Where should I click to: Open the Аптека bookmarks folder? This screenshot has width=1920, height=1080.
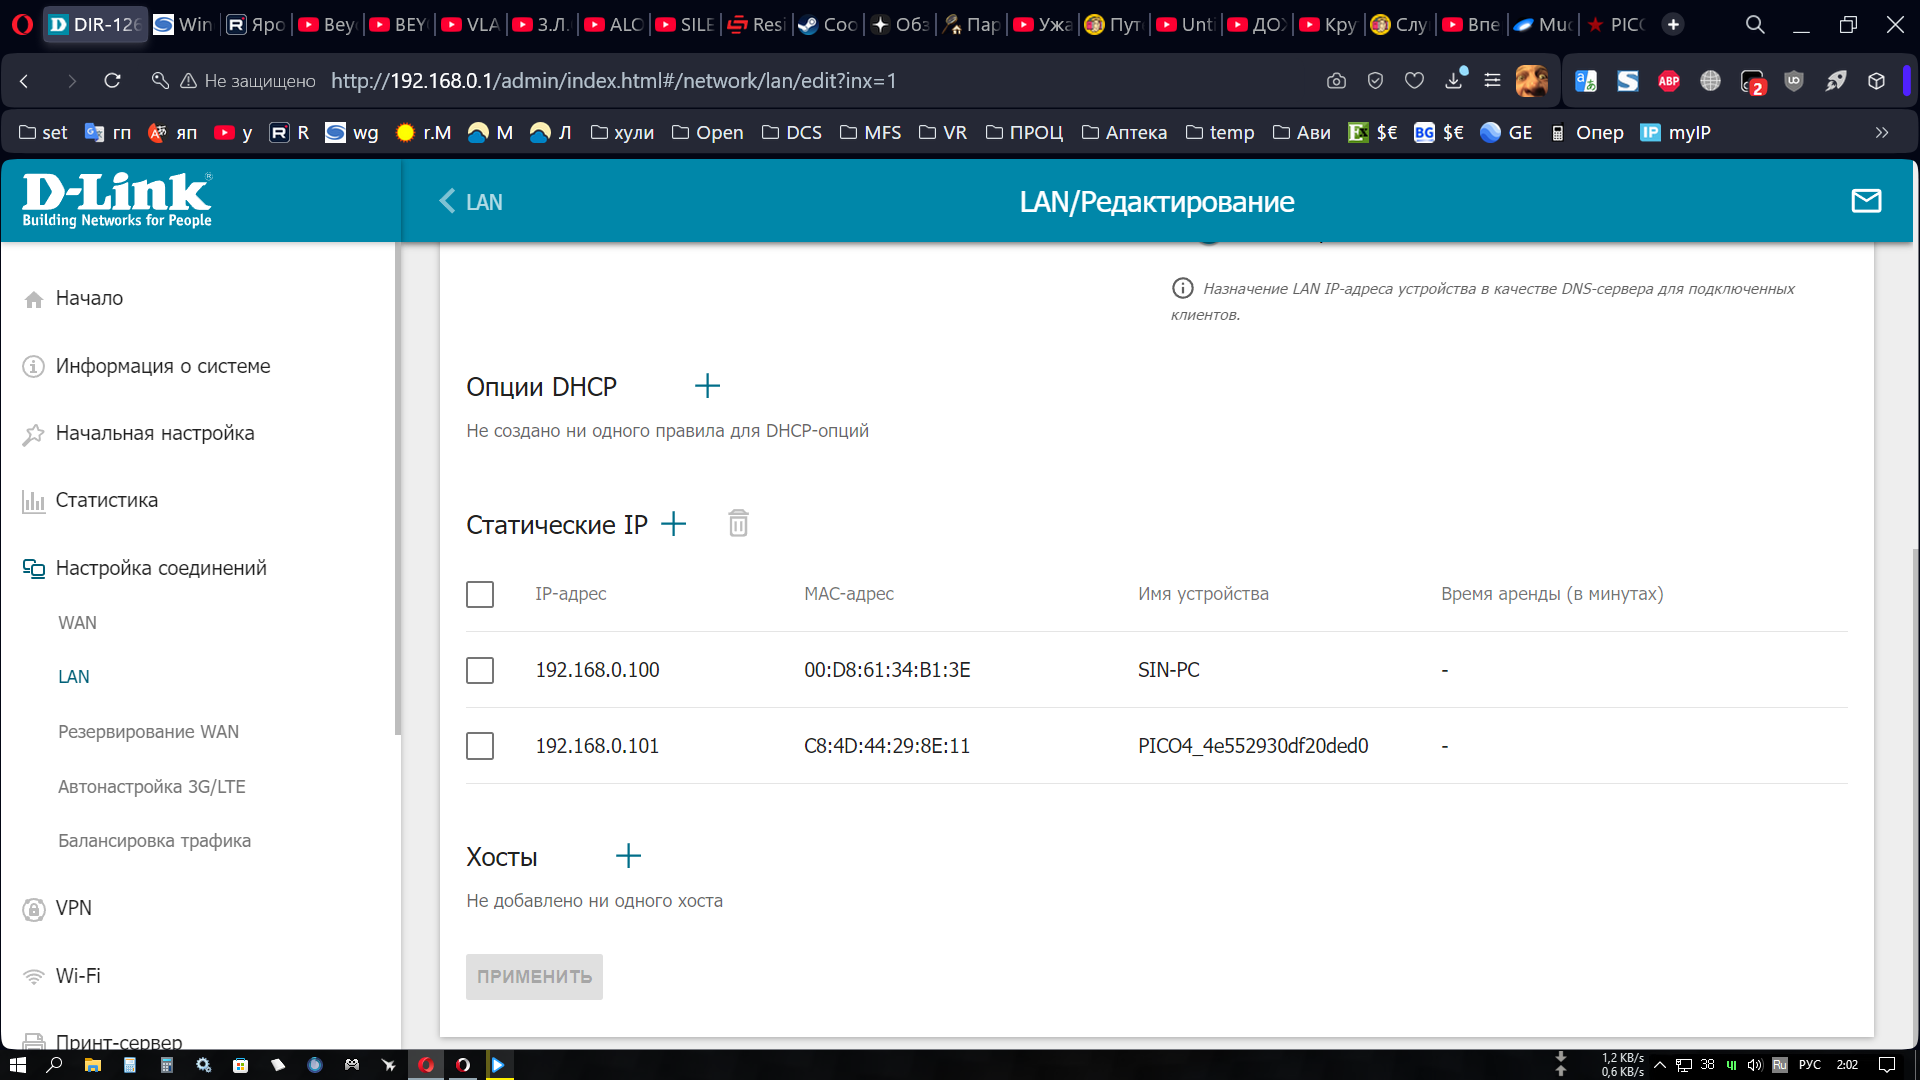click(x=1124, y=132)
